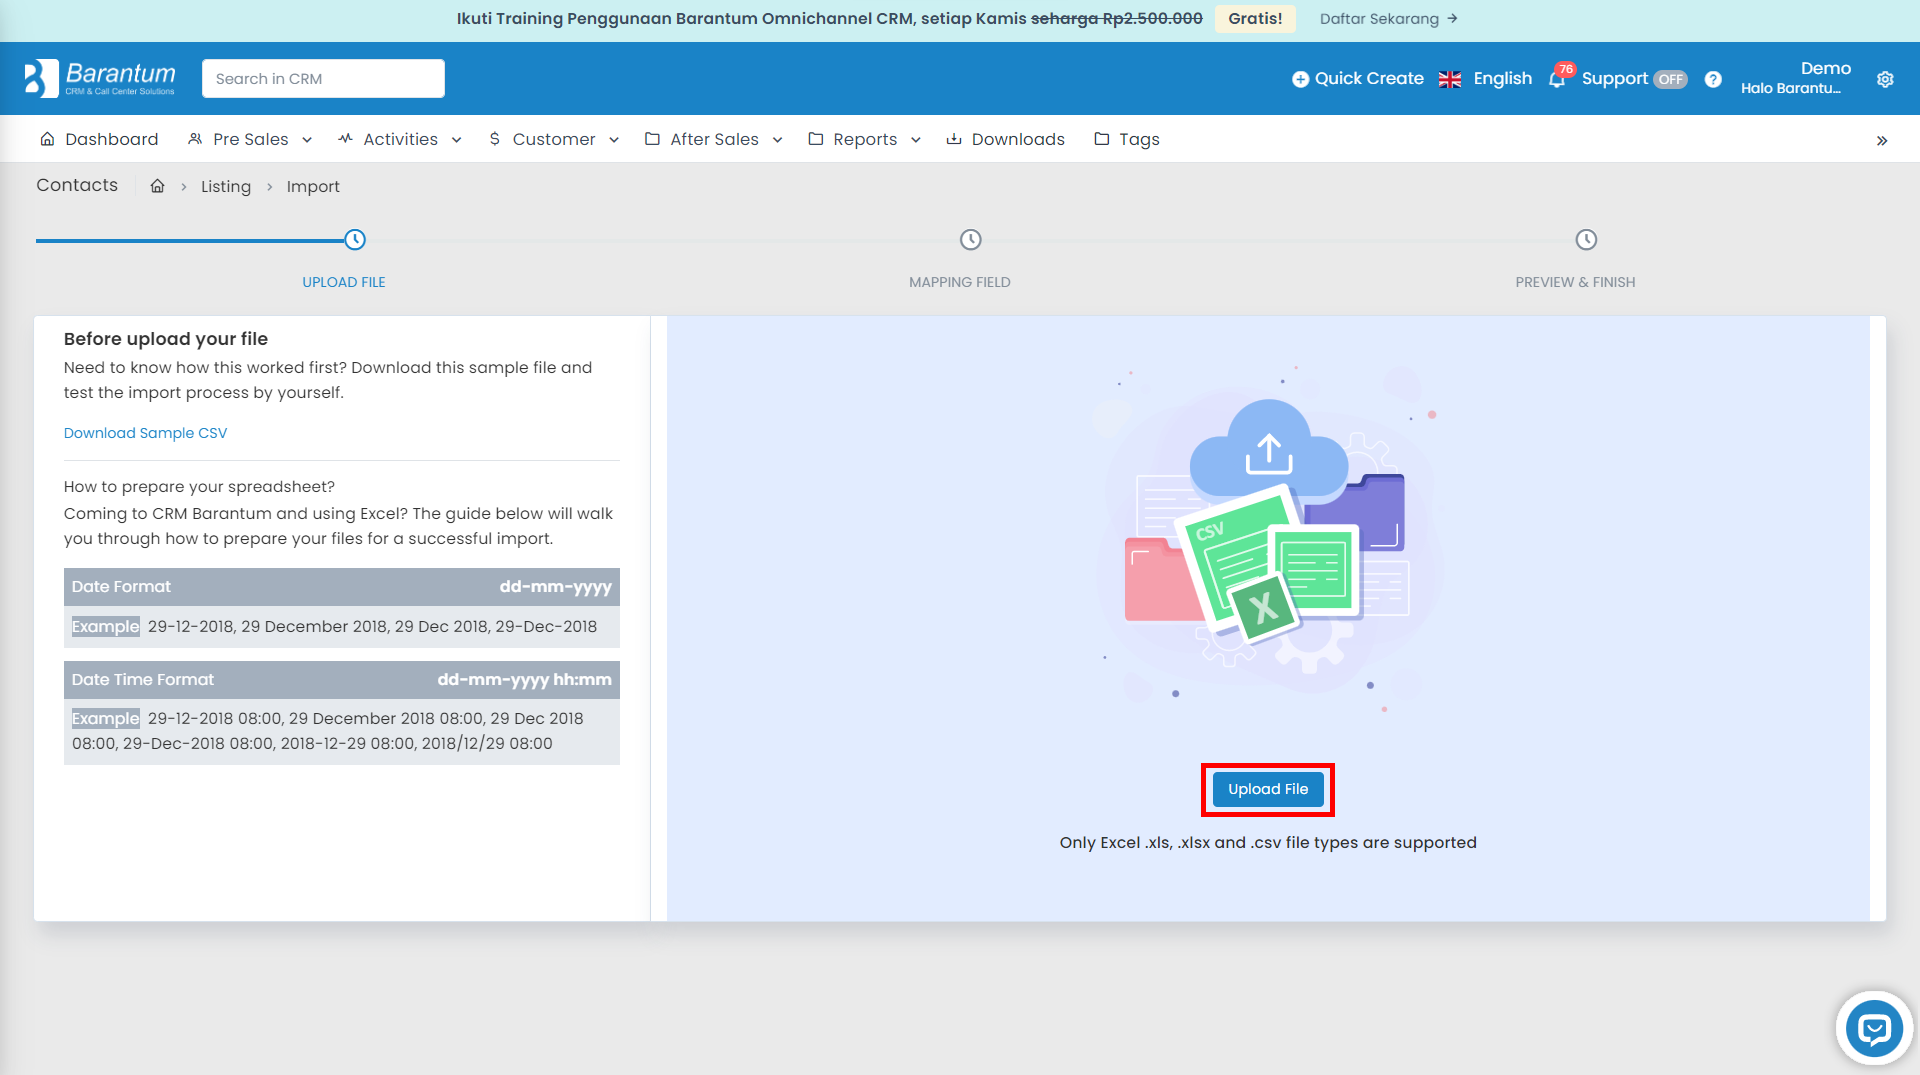Click the Barantum logo
The width and height of the screenshot is (1920, 1075).
[x=100, y=78]
